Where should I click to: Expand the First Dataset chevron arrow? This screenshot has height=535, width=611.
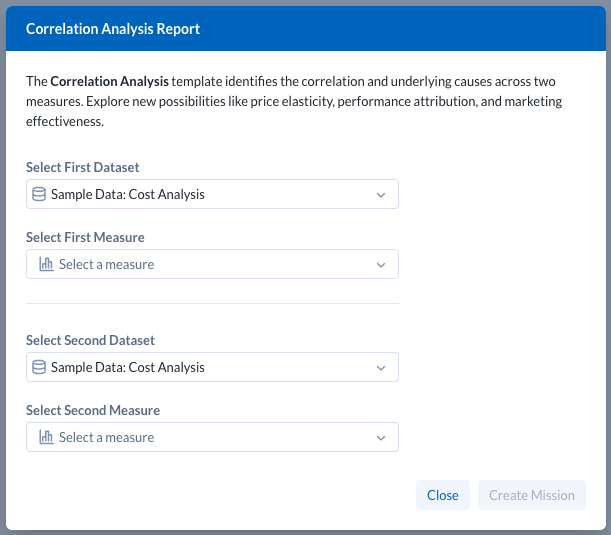[x=380, y=194]
